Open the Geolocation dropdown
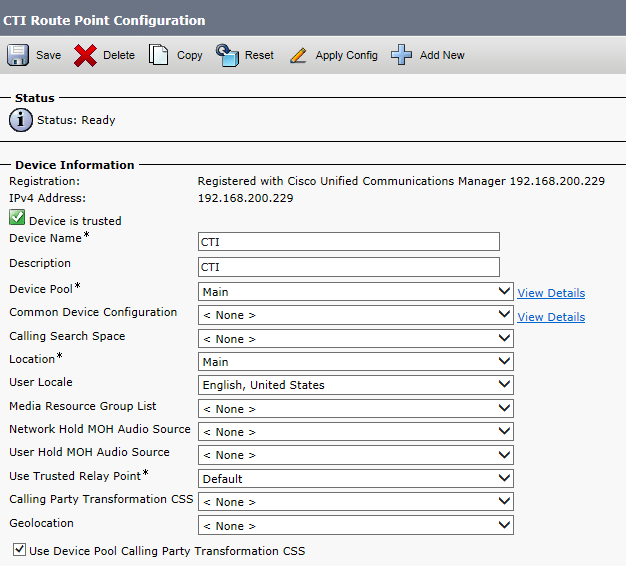This screenshot has height=566, width=626. coord(356,525)
